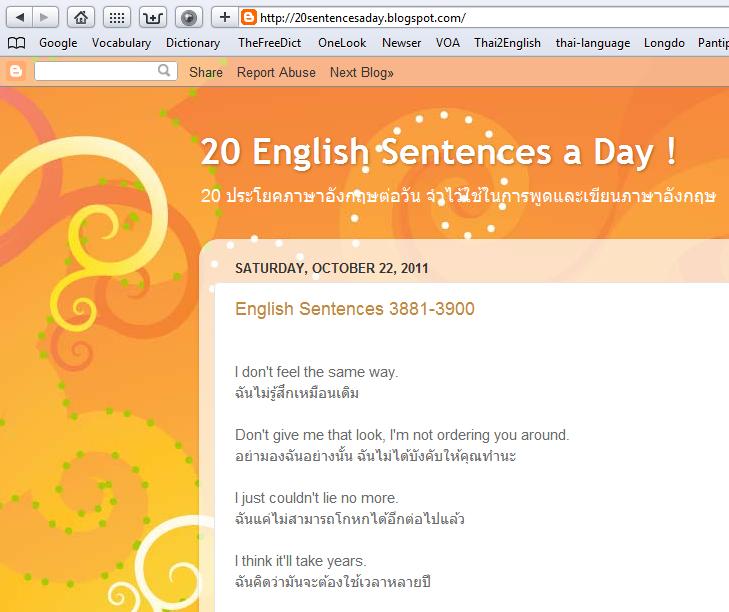729x612 pixels.
Task: Open post English Sentences 3881-3900
Action: 355,309
